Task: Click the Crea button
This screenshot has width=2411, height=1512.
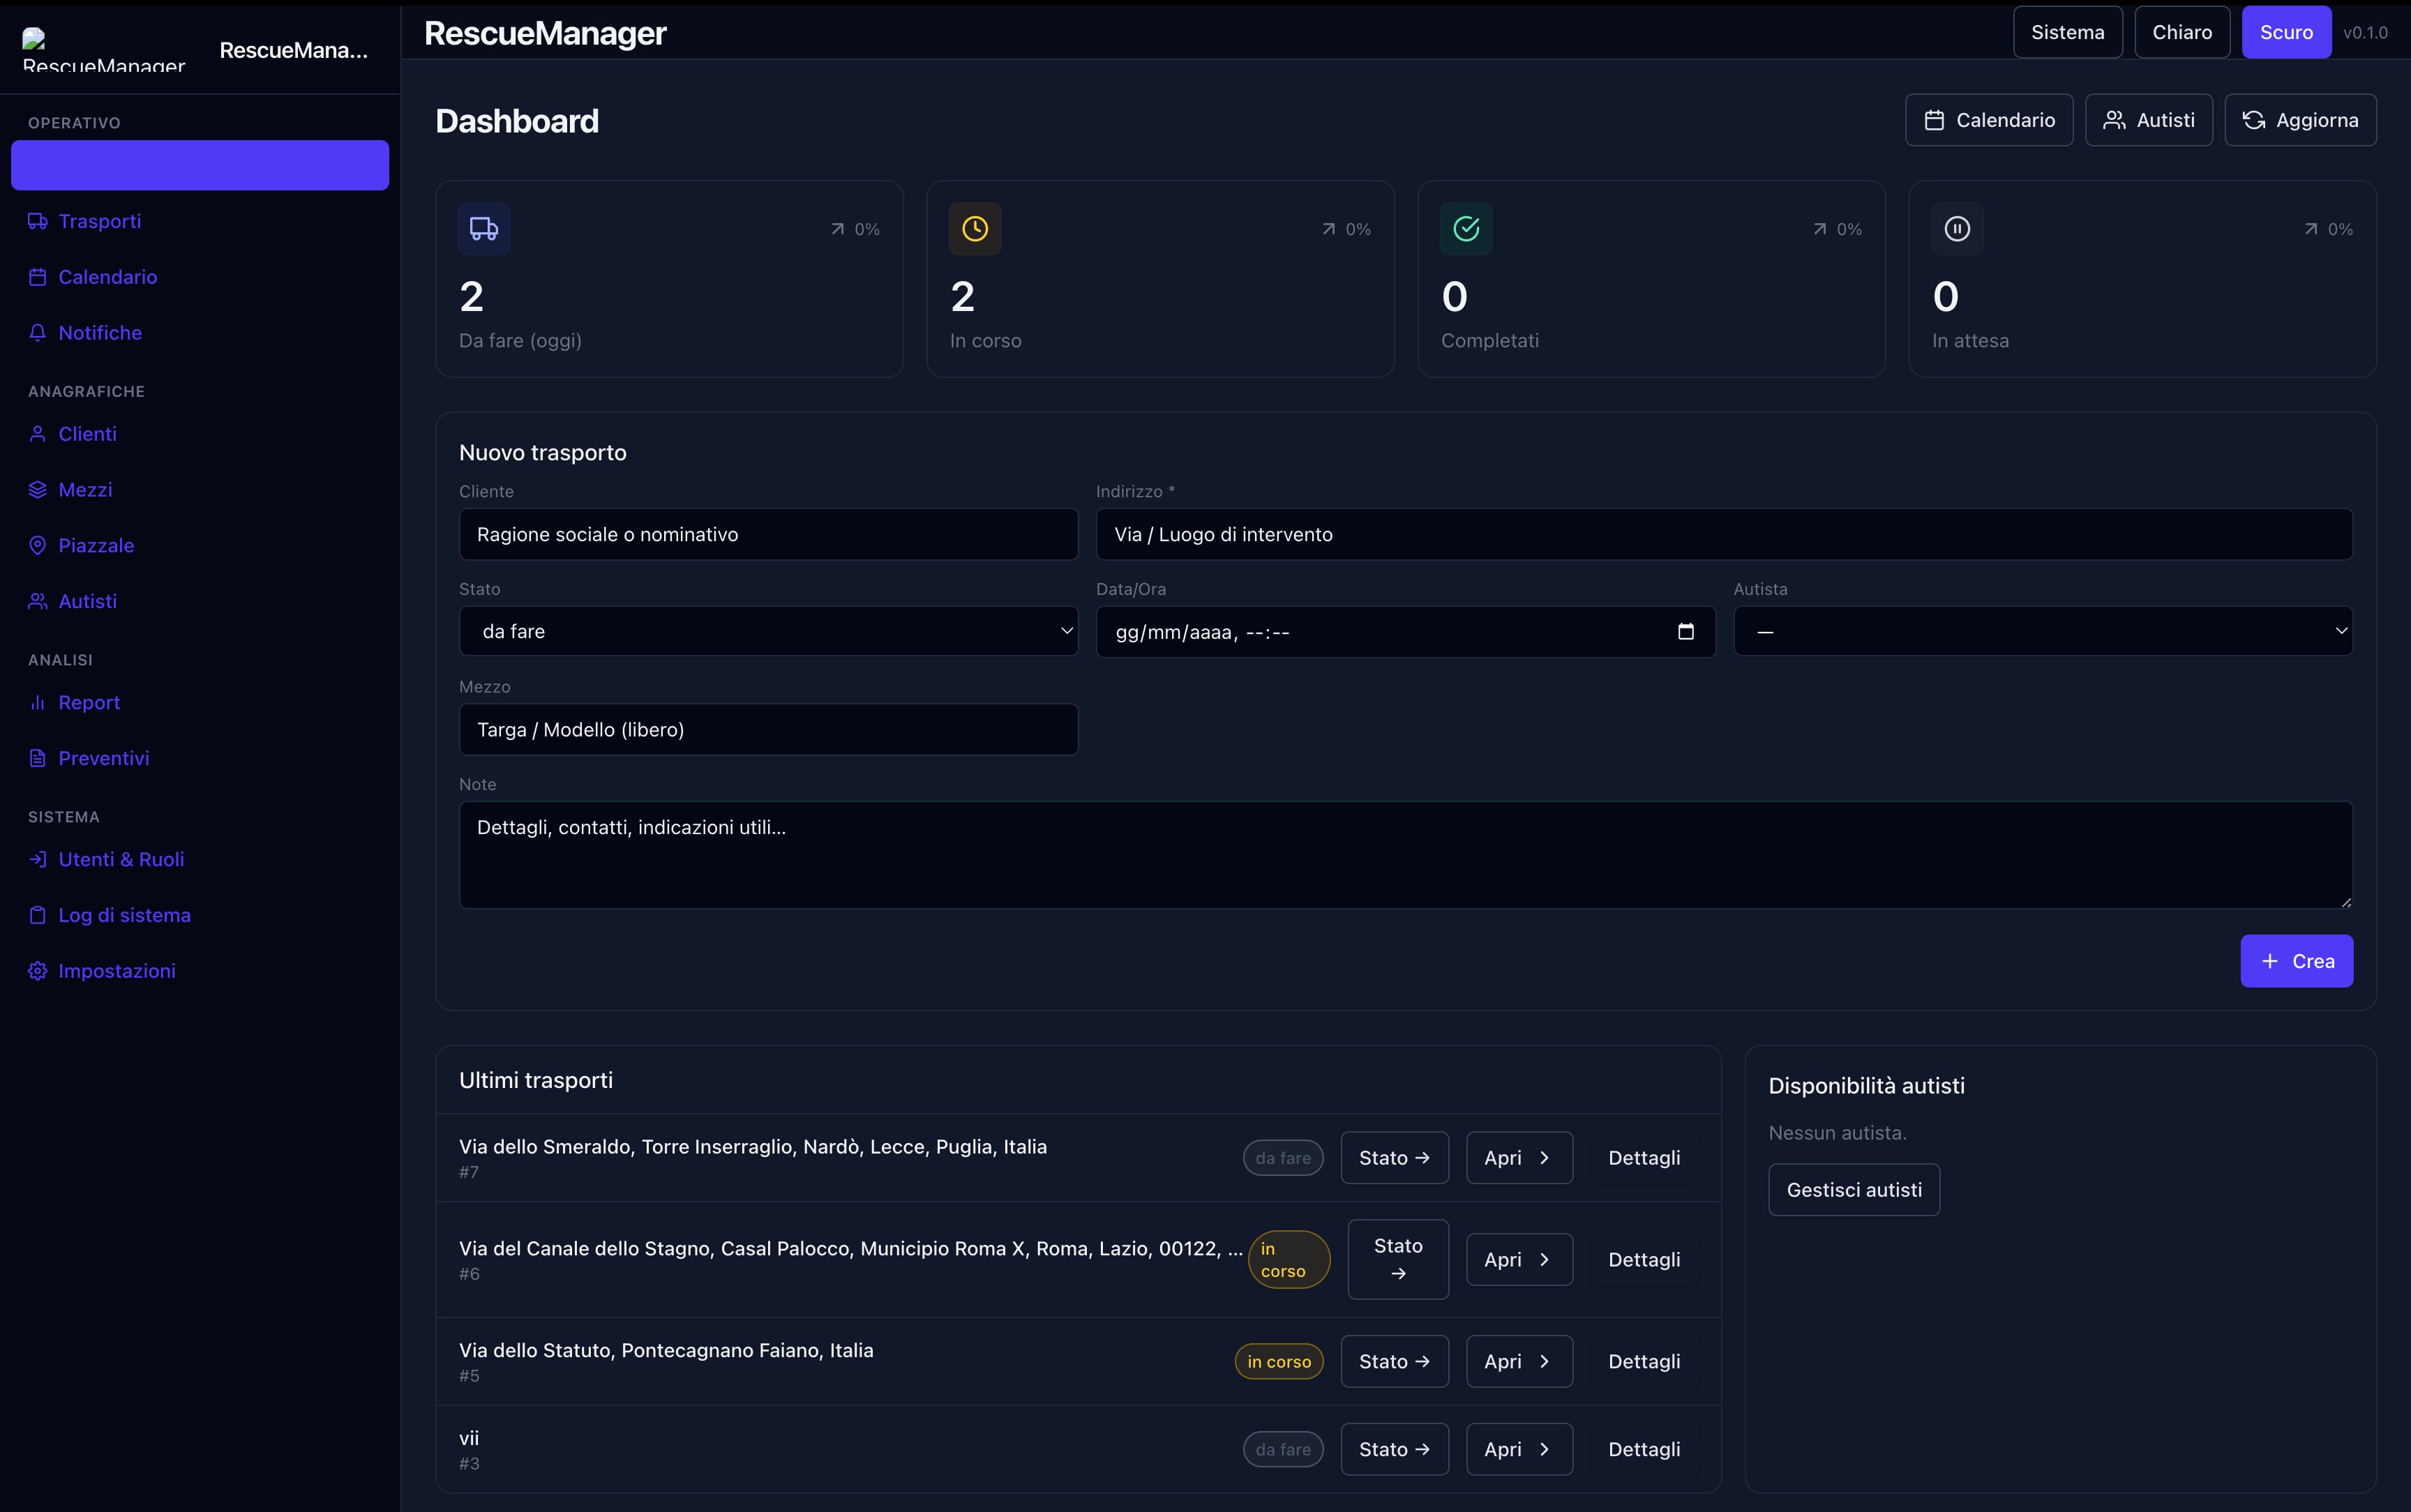Action: (x=2296, y=961)
